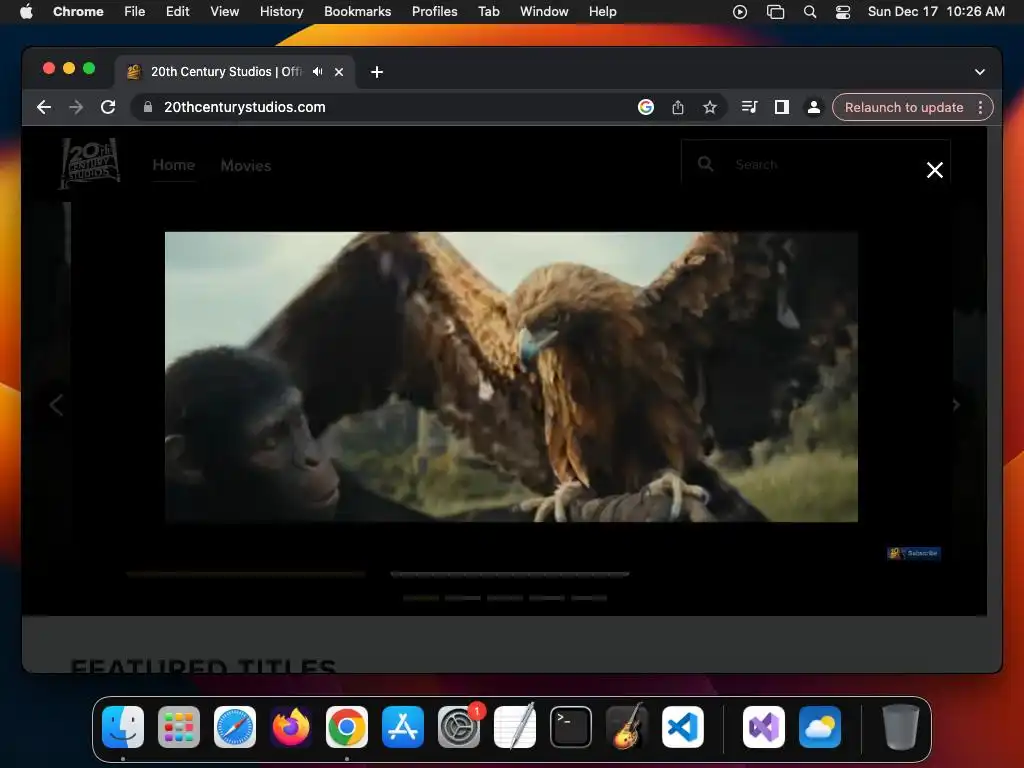Open the Home navigation link
Viewport: 1024px width, 768px height.
174,165
